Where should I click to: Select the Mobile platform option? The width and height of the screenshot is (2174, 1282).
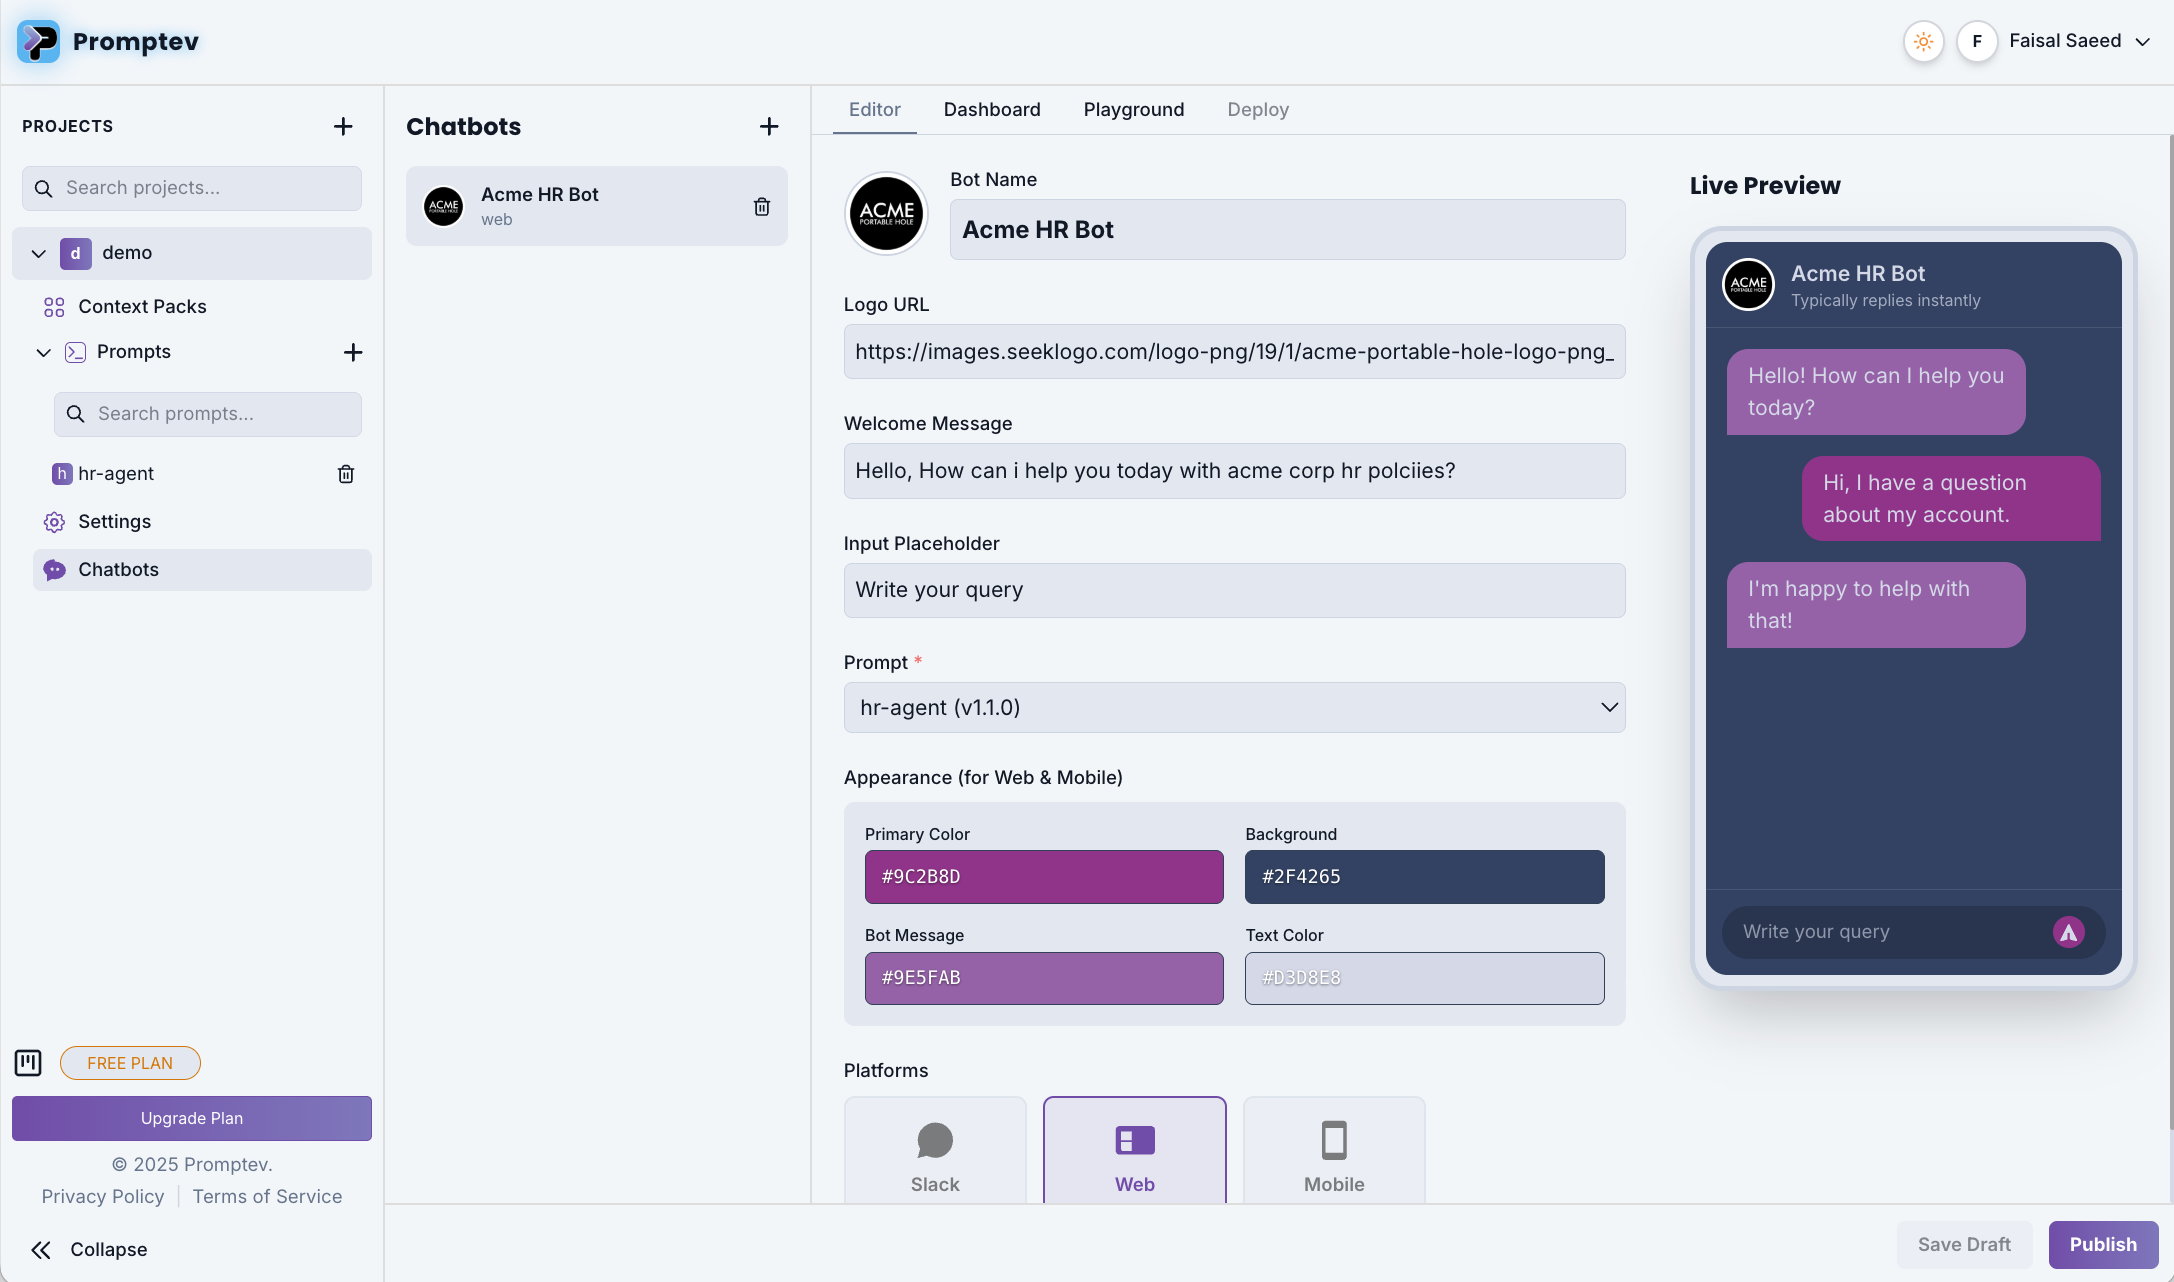1333,1152
